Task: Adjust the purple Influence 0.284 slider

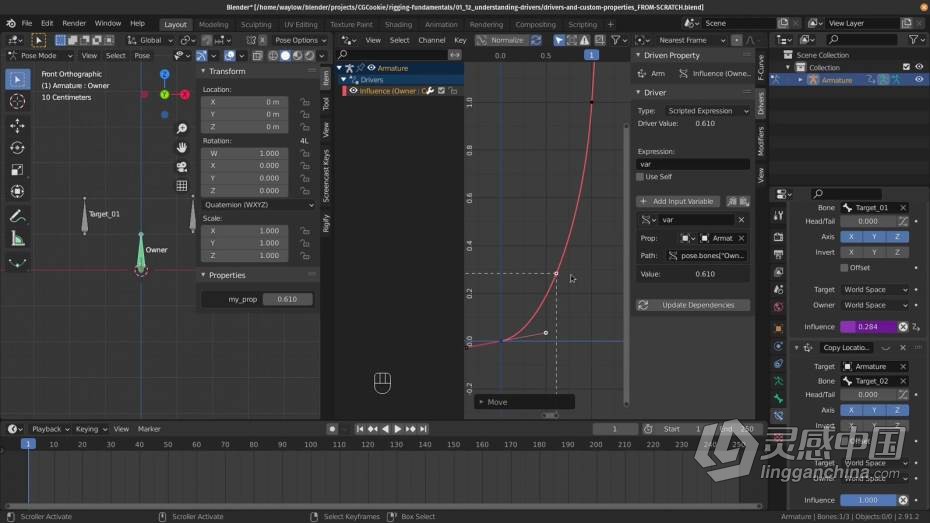Action: 868,327
